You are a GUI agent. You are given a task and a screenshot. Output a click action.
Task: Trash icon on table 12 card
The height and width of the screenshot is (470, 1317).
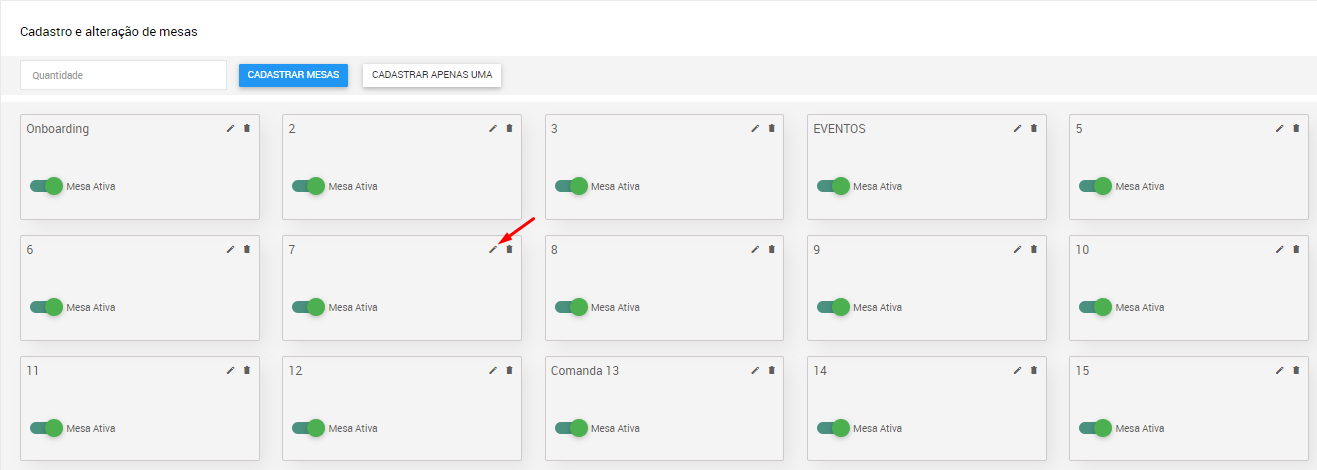(509, 370)
